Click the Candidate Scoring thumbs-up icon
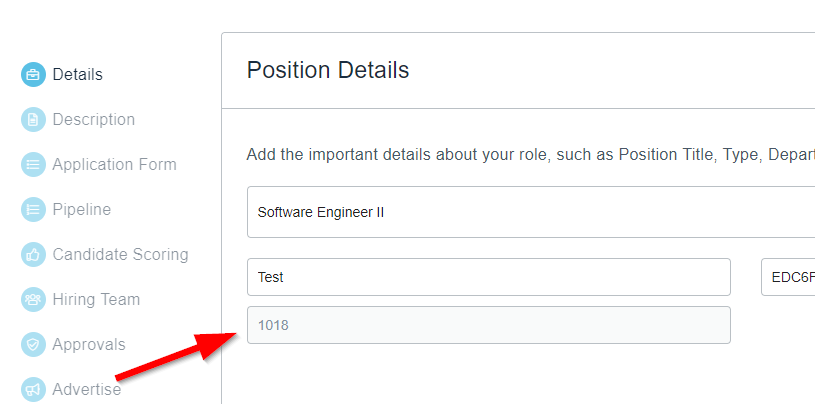Screen dimensions: 815x404 [33, 255]
